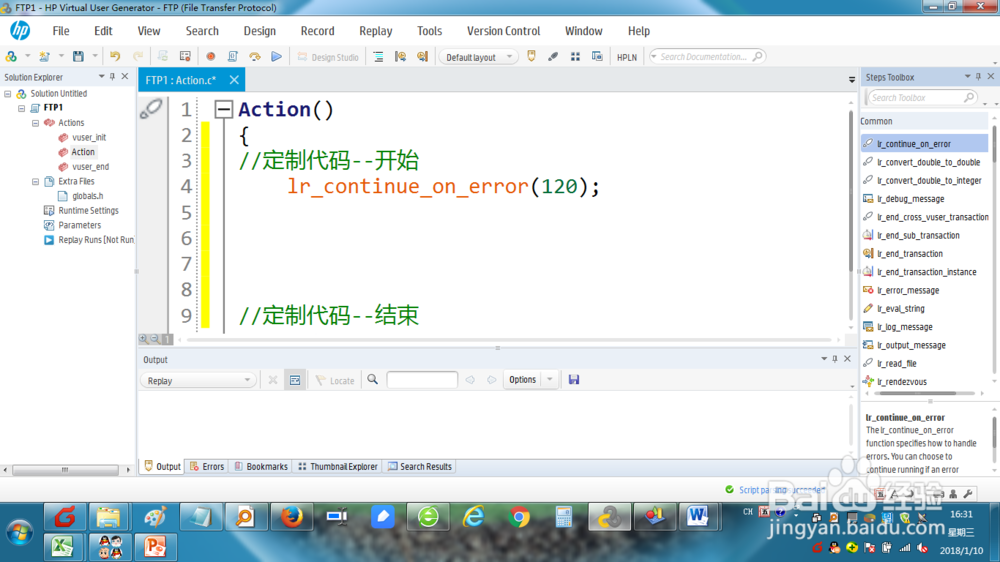Click the compile script icon after Record
The image size is (1000, 562).
[233, 56]
